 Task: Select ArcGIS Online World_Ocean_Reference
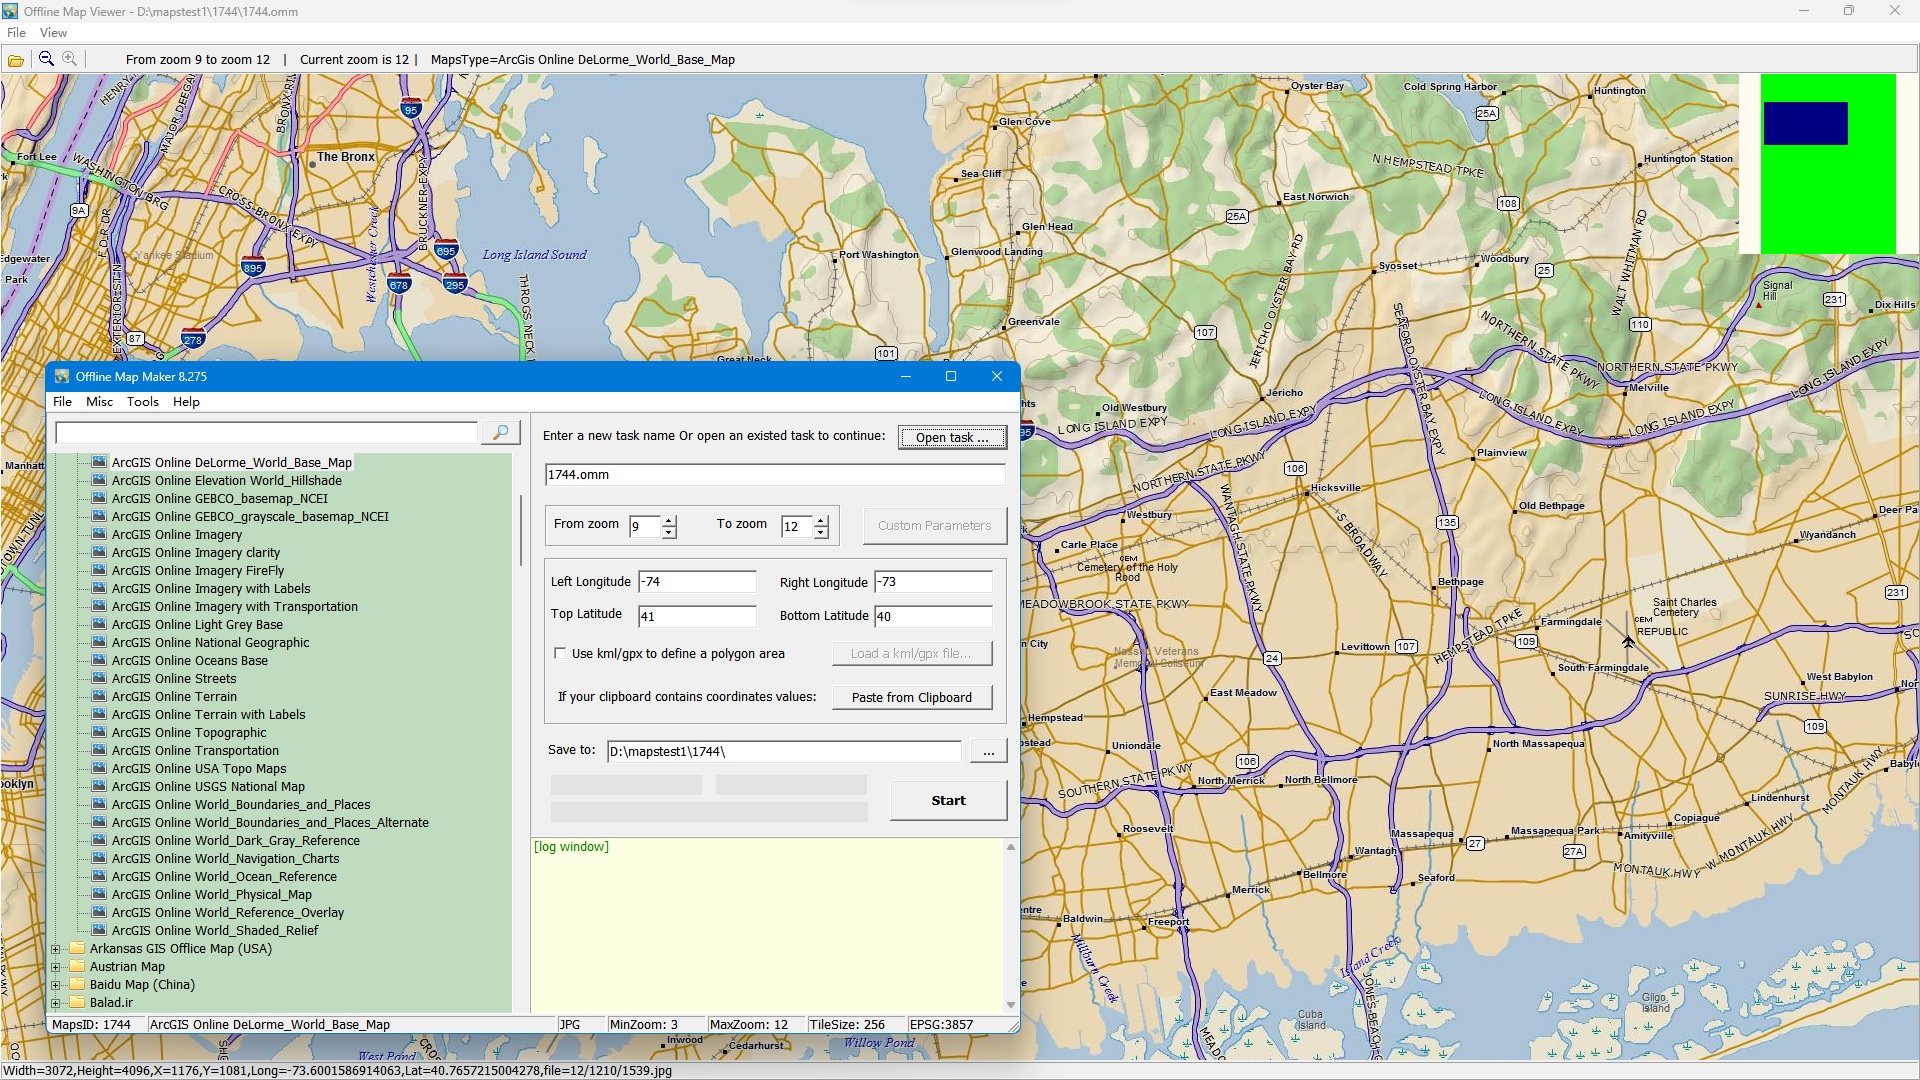tap(224, 876)
